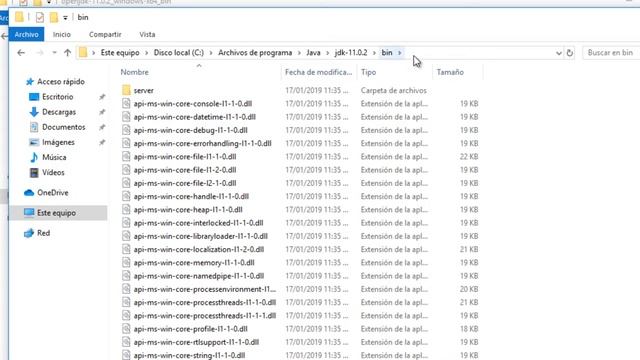Navigate to 'Disco local (C:)' breadcrumb
640x360 pixels.
click(179, 53)
